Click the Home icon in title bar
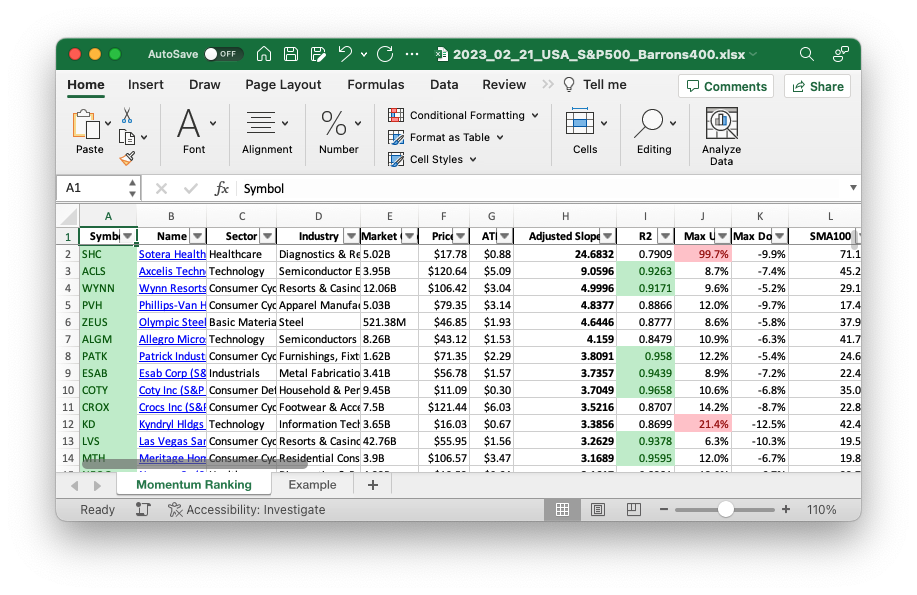The image size is (917, 595). (264, 54)
